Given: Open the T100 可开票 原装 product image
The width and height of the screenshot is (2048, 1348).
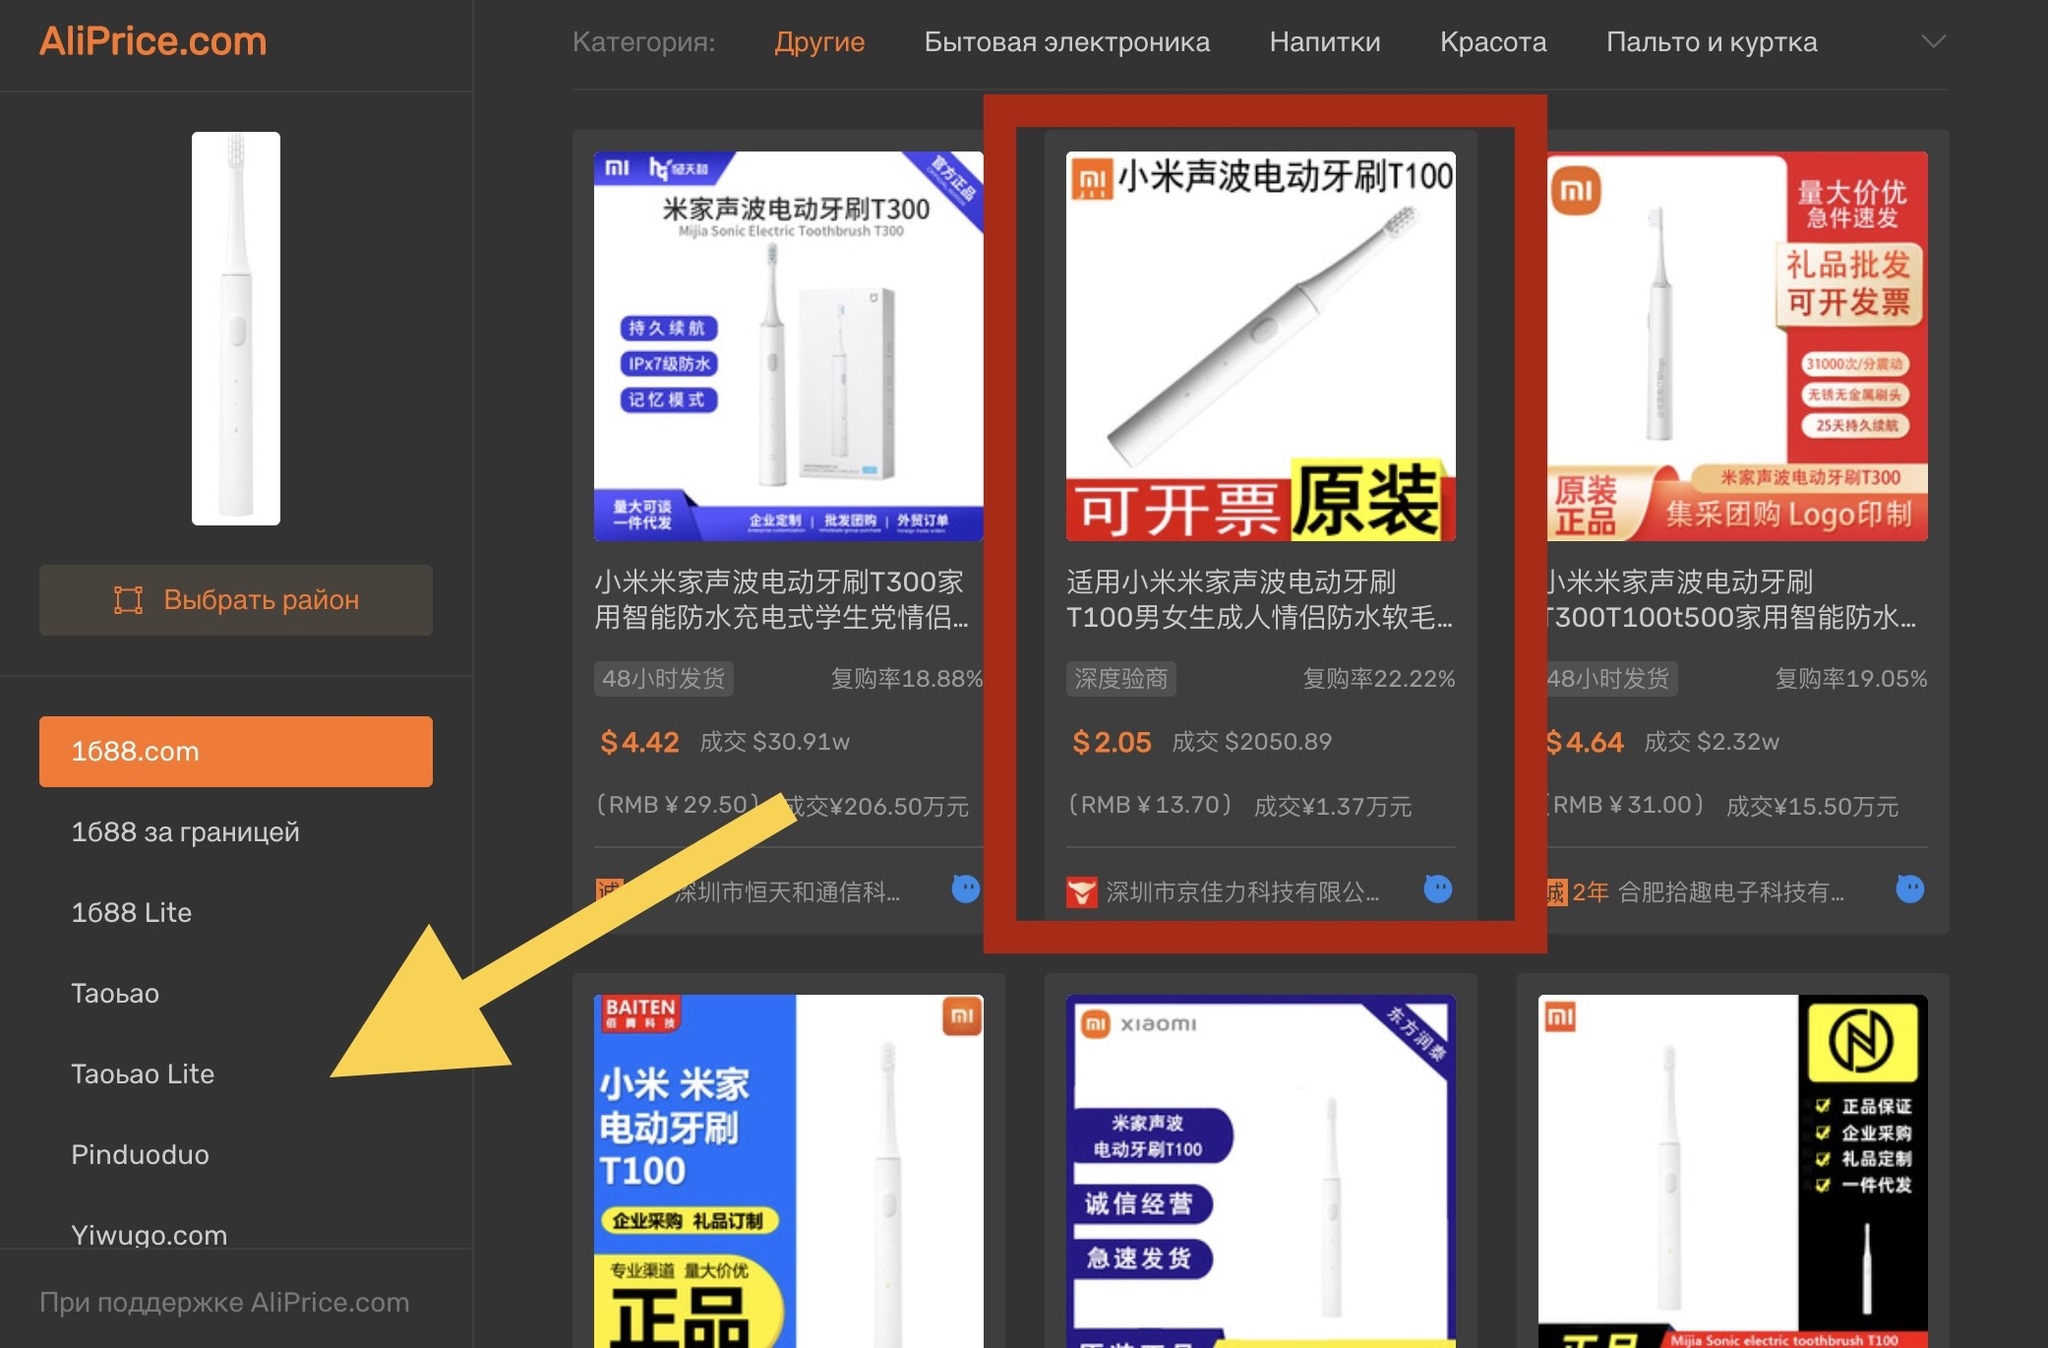Looking at the screenshot, I should [1260, 346].
